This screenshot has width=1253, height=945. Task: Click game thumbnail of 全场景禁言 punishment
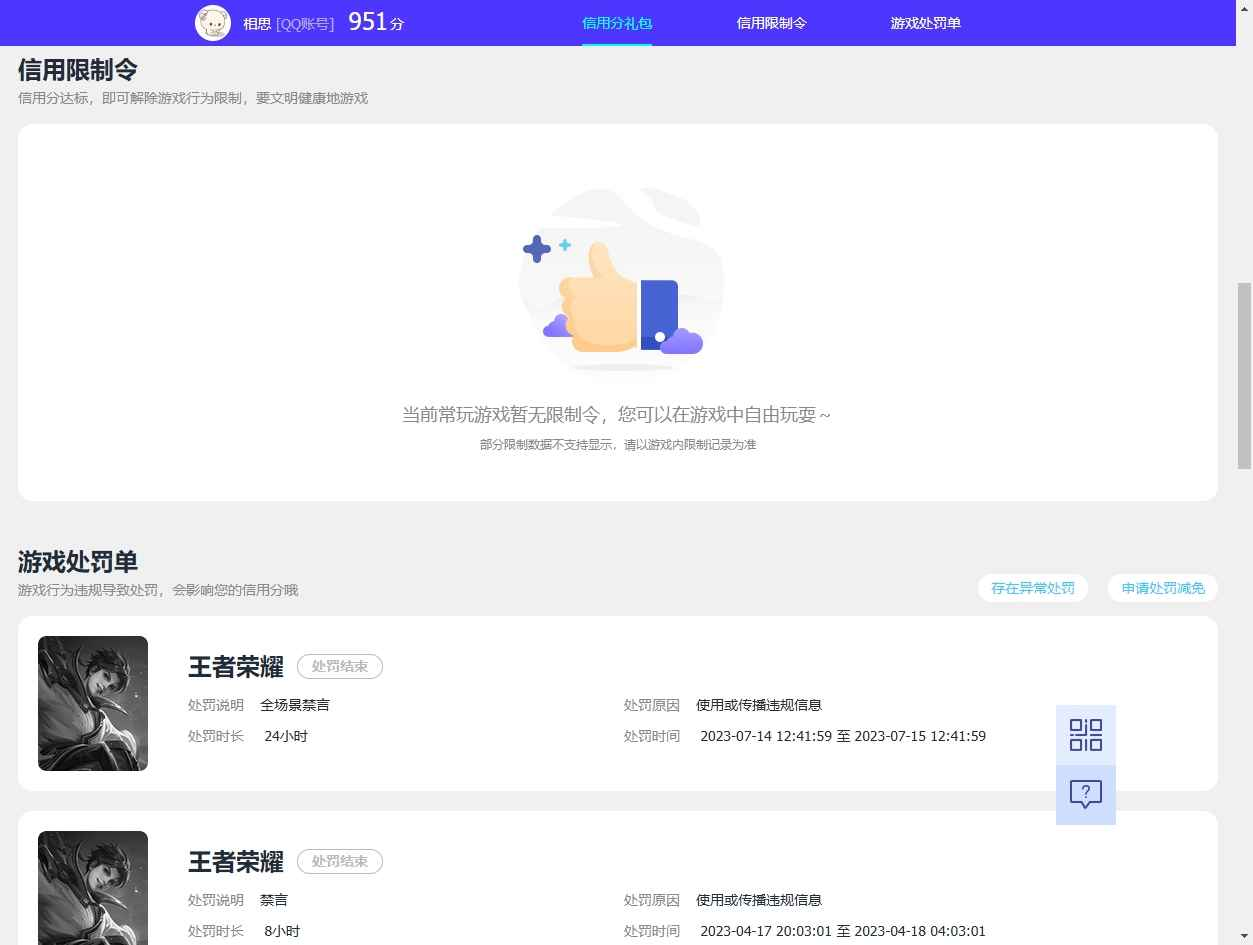93,703
